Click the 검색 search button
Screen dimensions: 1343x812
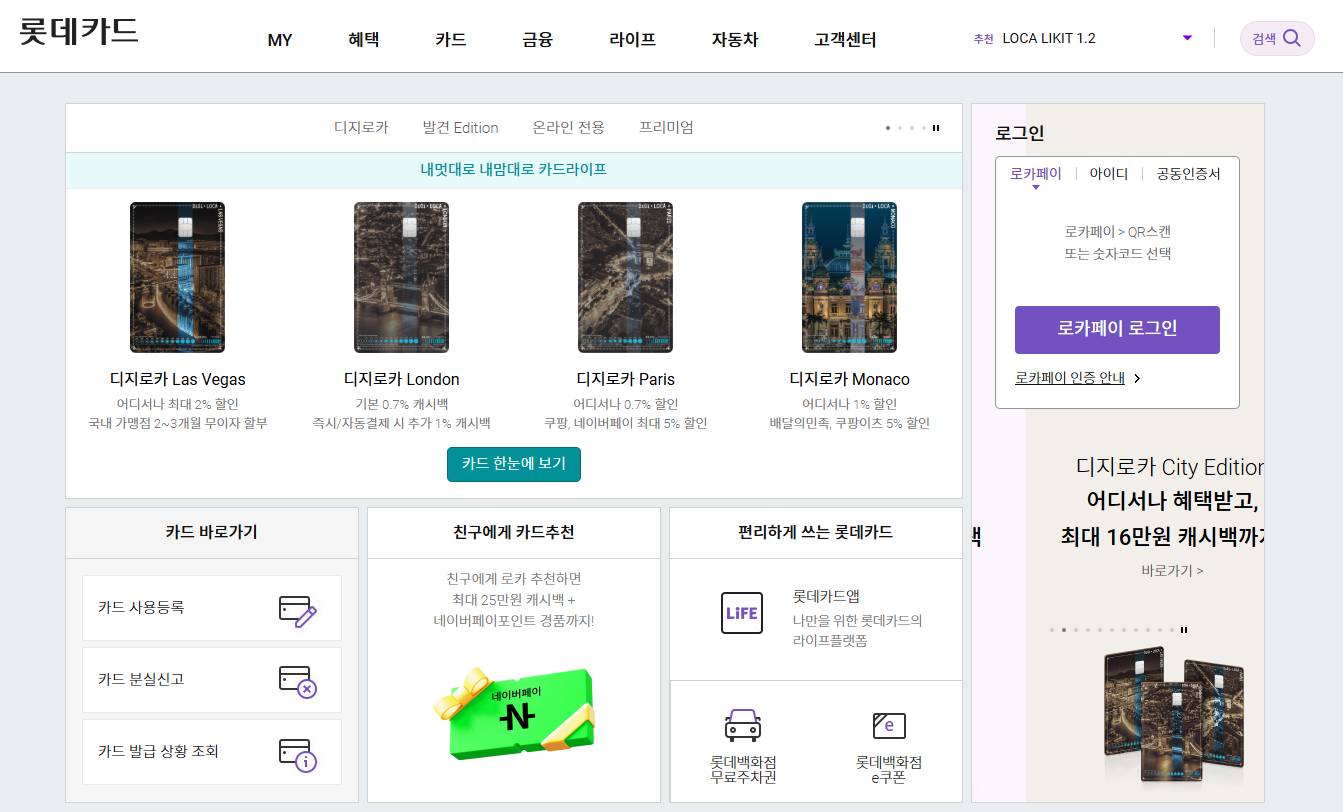(1277, 38)
